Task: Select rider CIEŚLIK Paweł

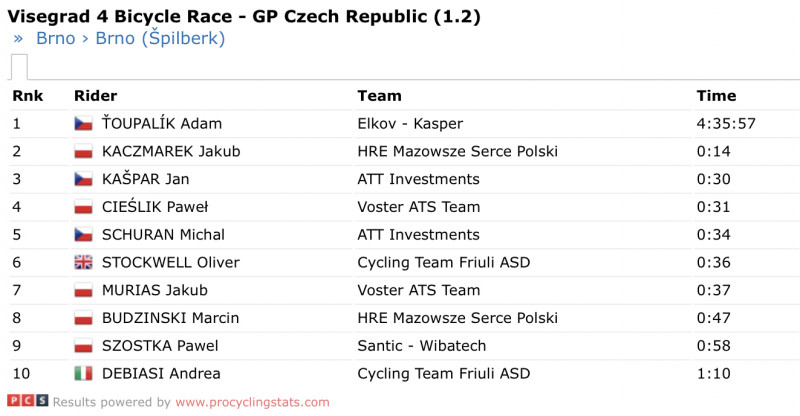Action: tap(155, 207)
